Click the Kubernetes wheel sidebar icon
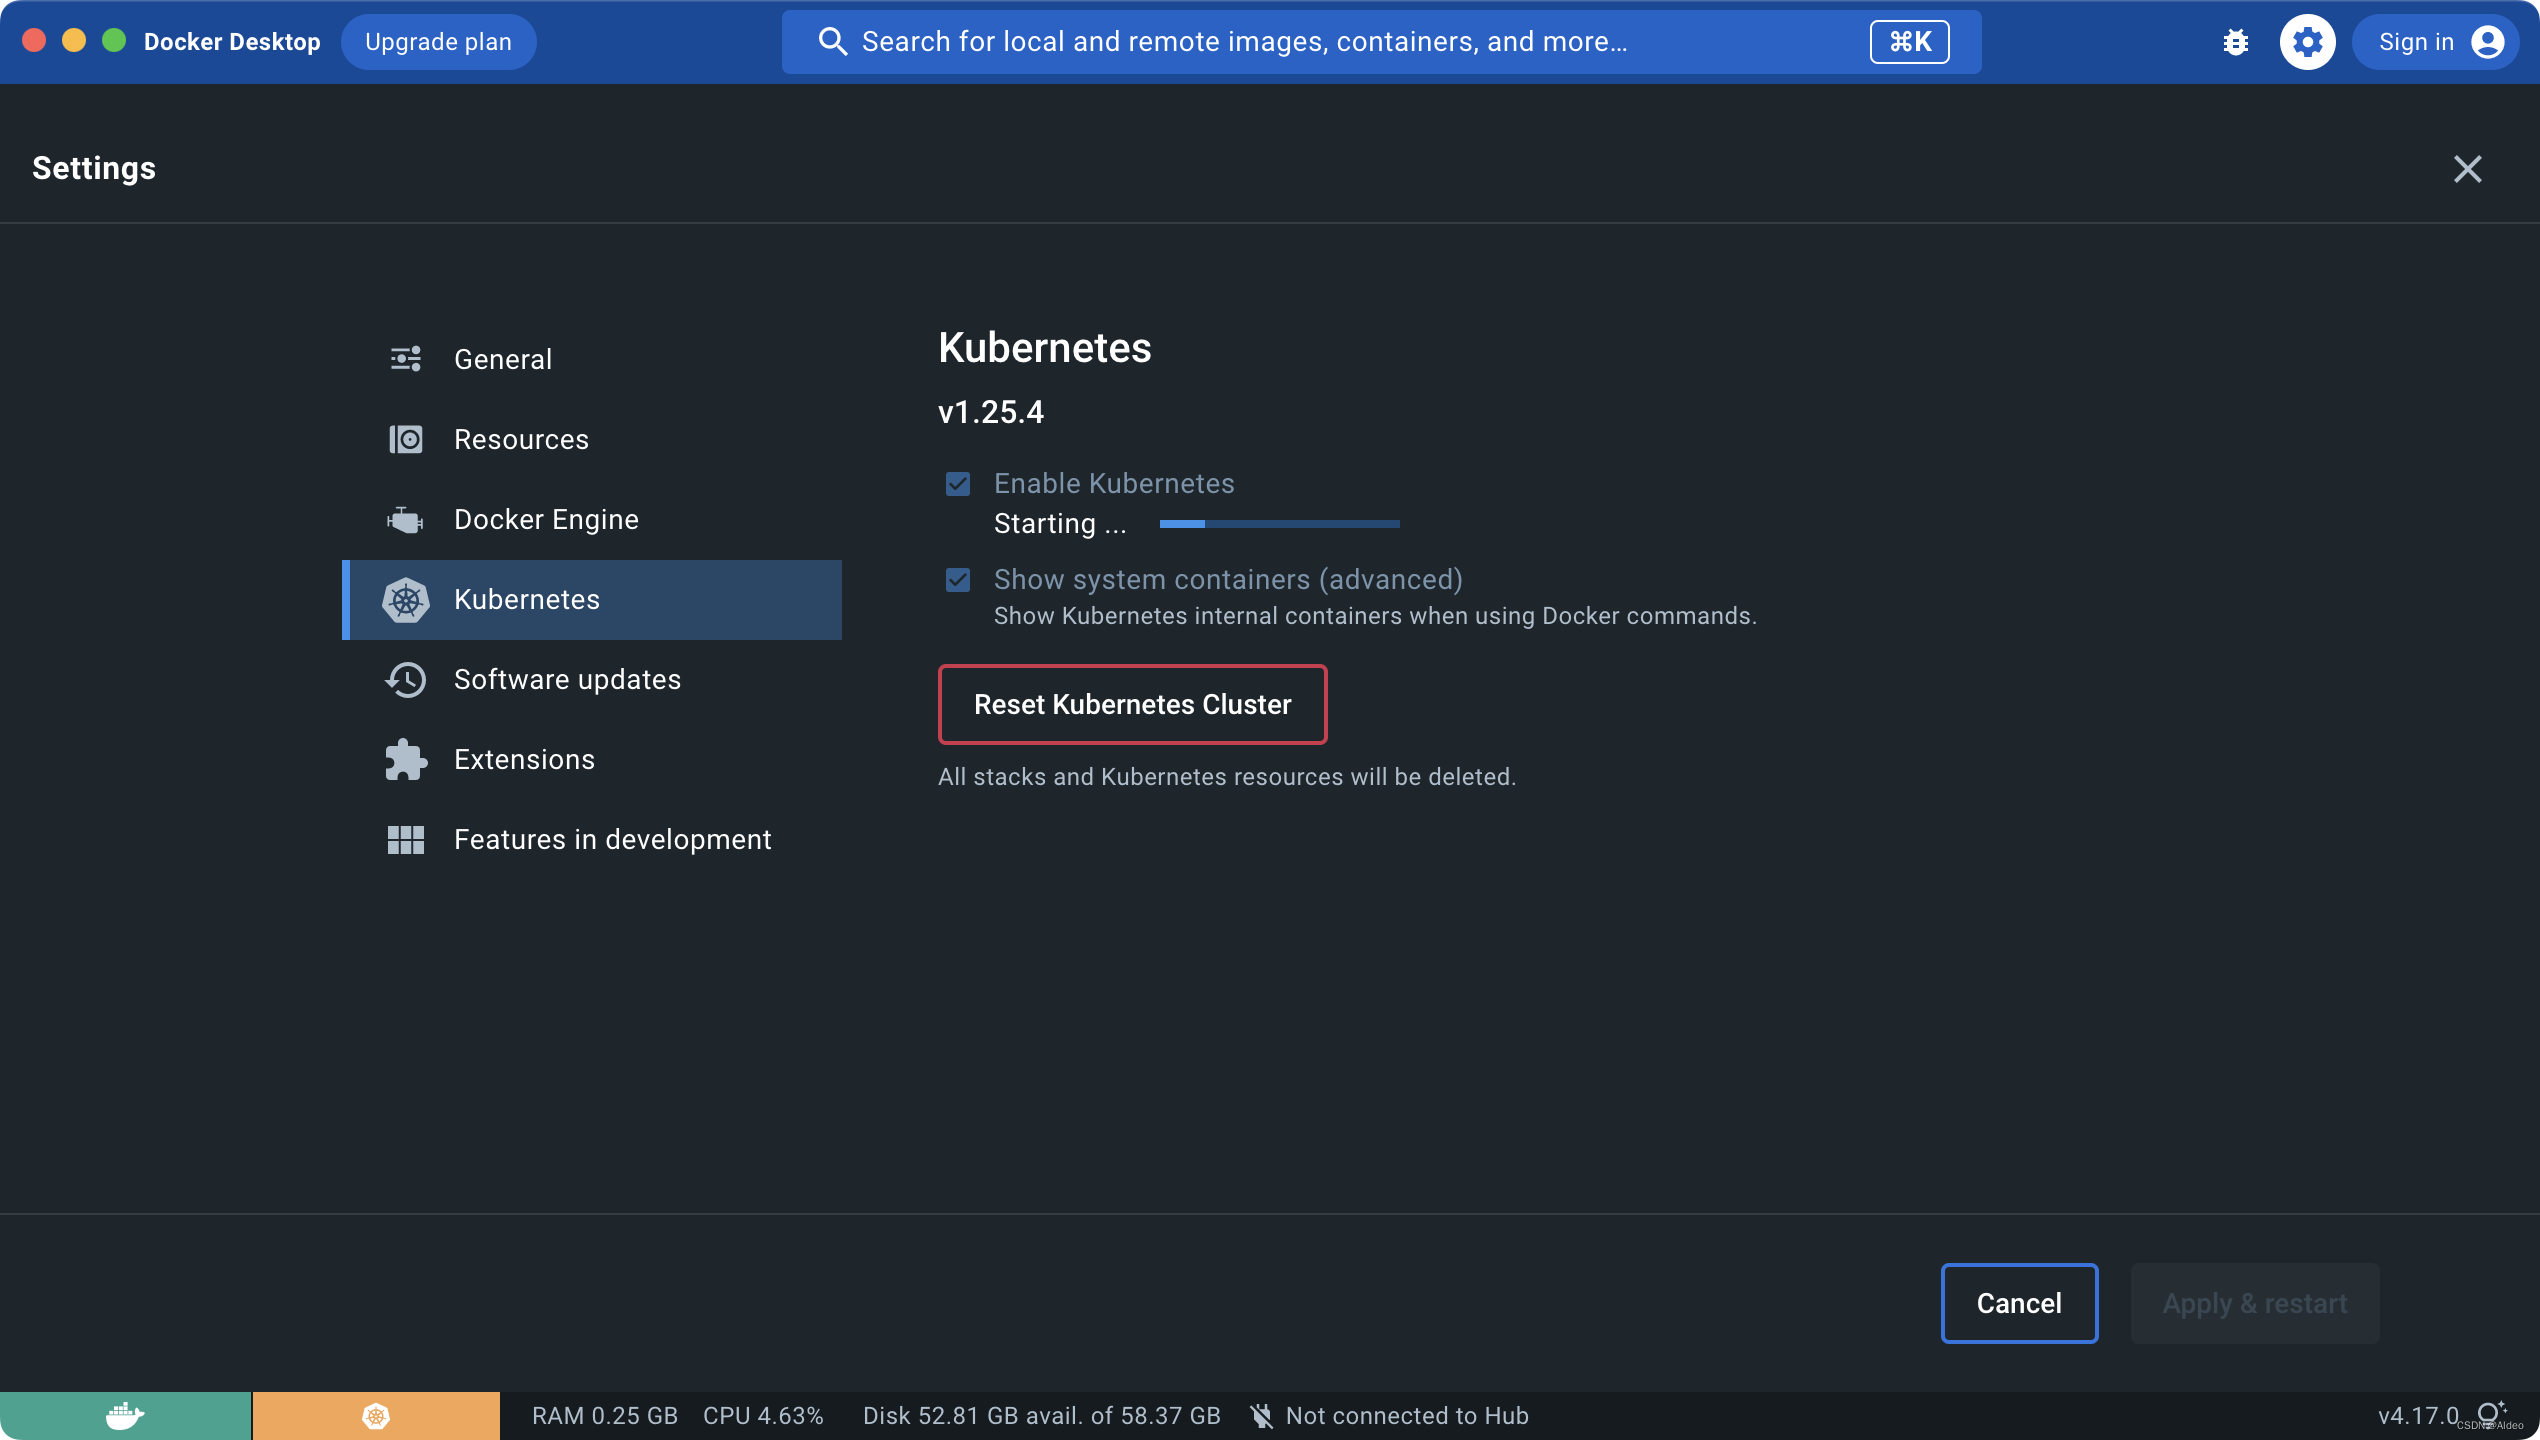The image size is (2540, 1440). pos(406,599)
